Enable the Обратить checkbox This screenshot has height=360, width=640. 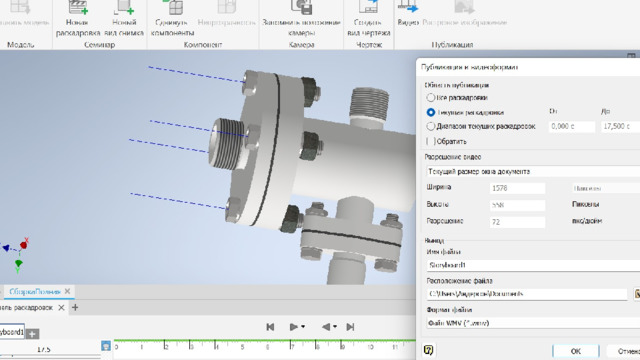tap(430, 141)
